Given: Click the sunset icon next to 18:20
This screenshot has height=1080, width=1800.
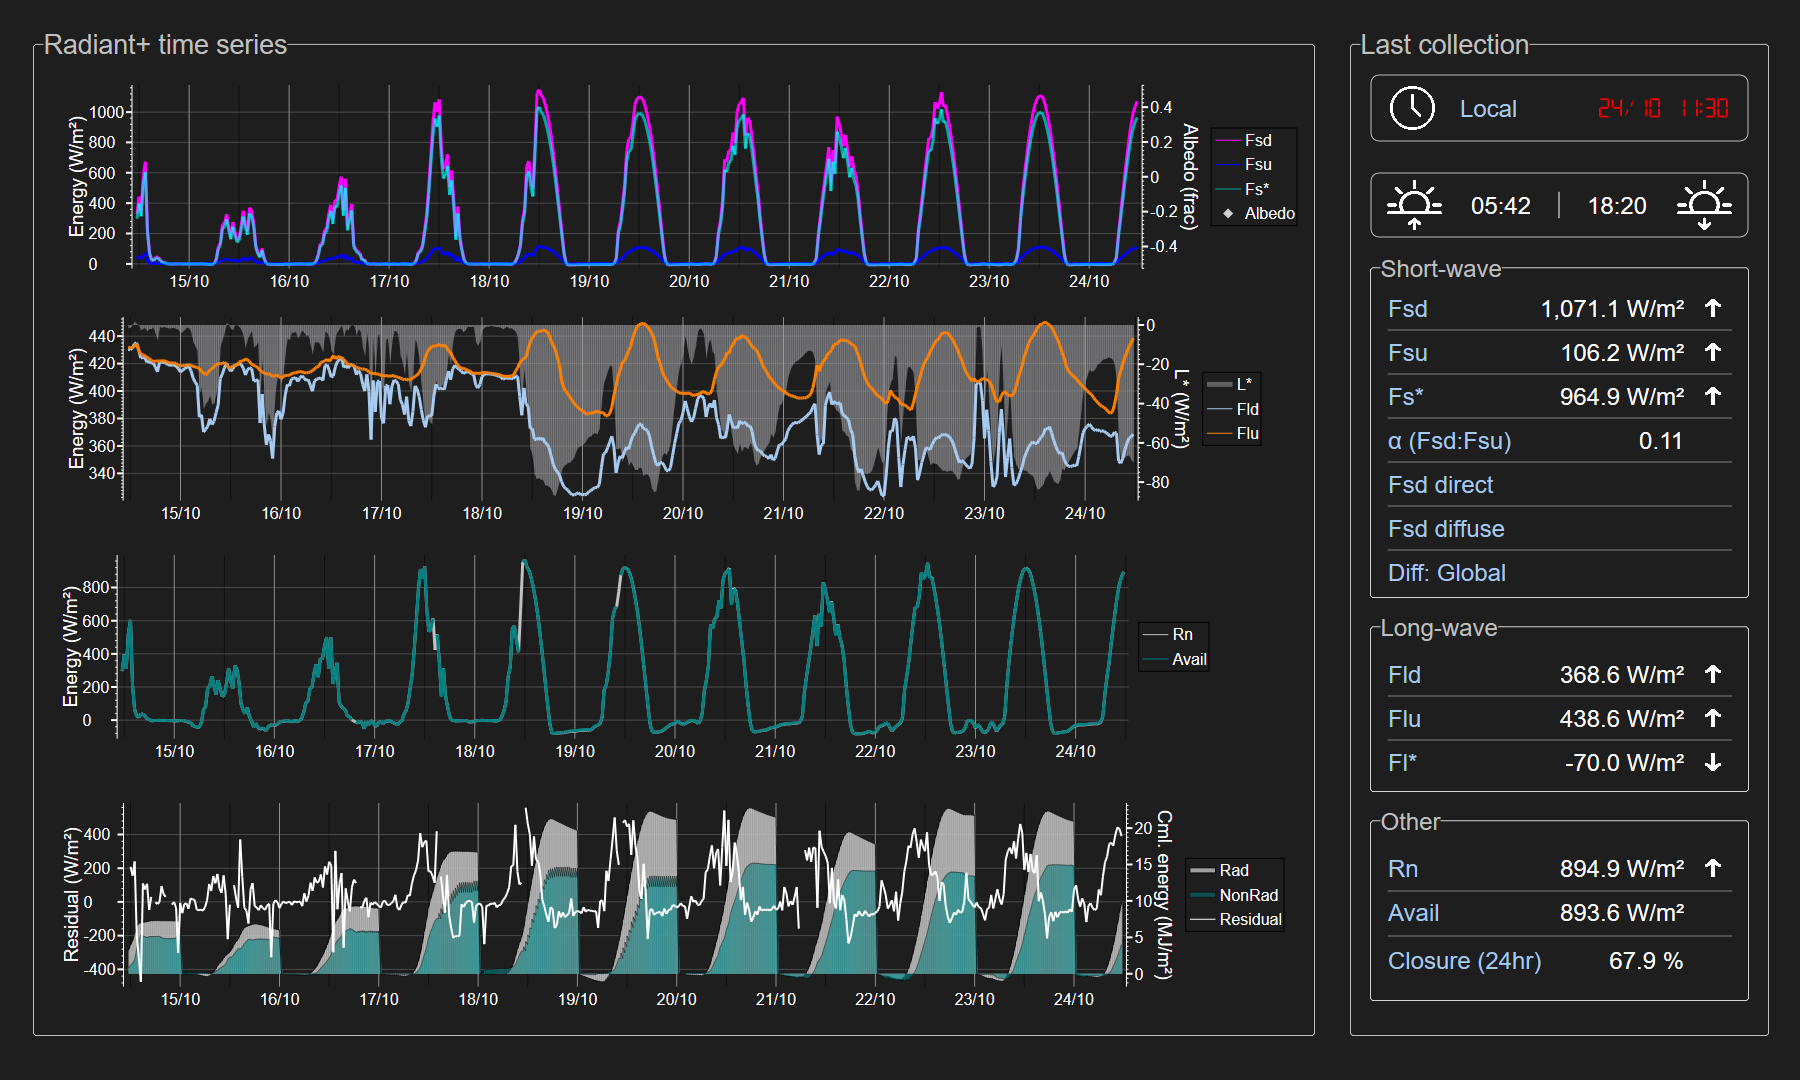Looking at the screenshot, I should click(x=1704, y=206).
